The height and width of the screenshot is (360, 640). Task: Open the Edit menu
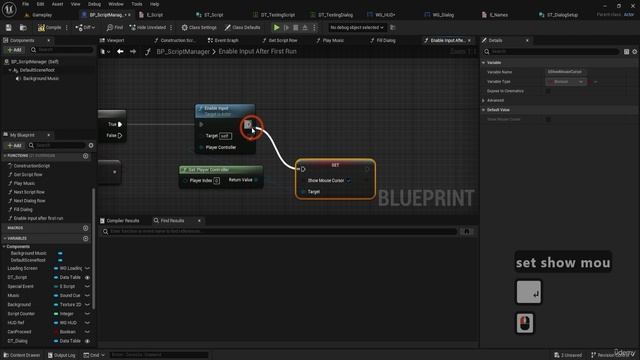coord(40,4)
